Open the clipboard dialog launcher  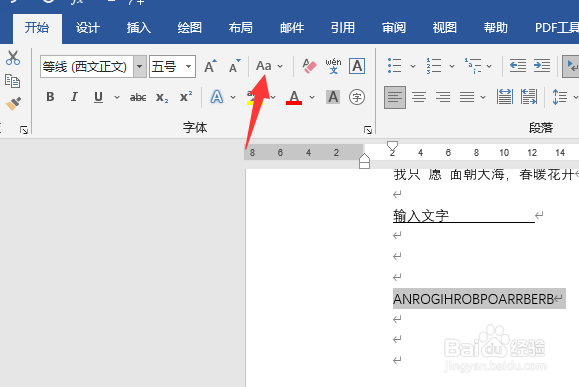24,130
